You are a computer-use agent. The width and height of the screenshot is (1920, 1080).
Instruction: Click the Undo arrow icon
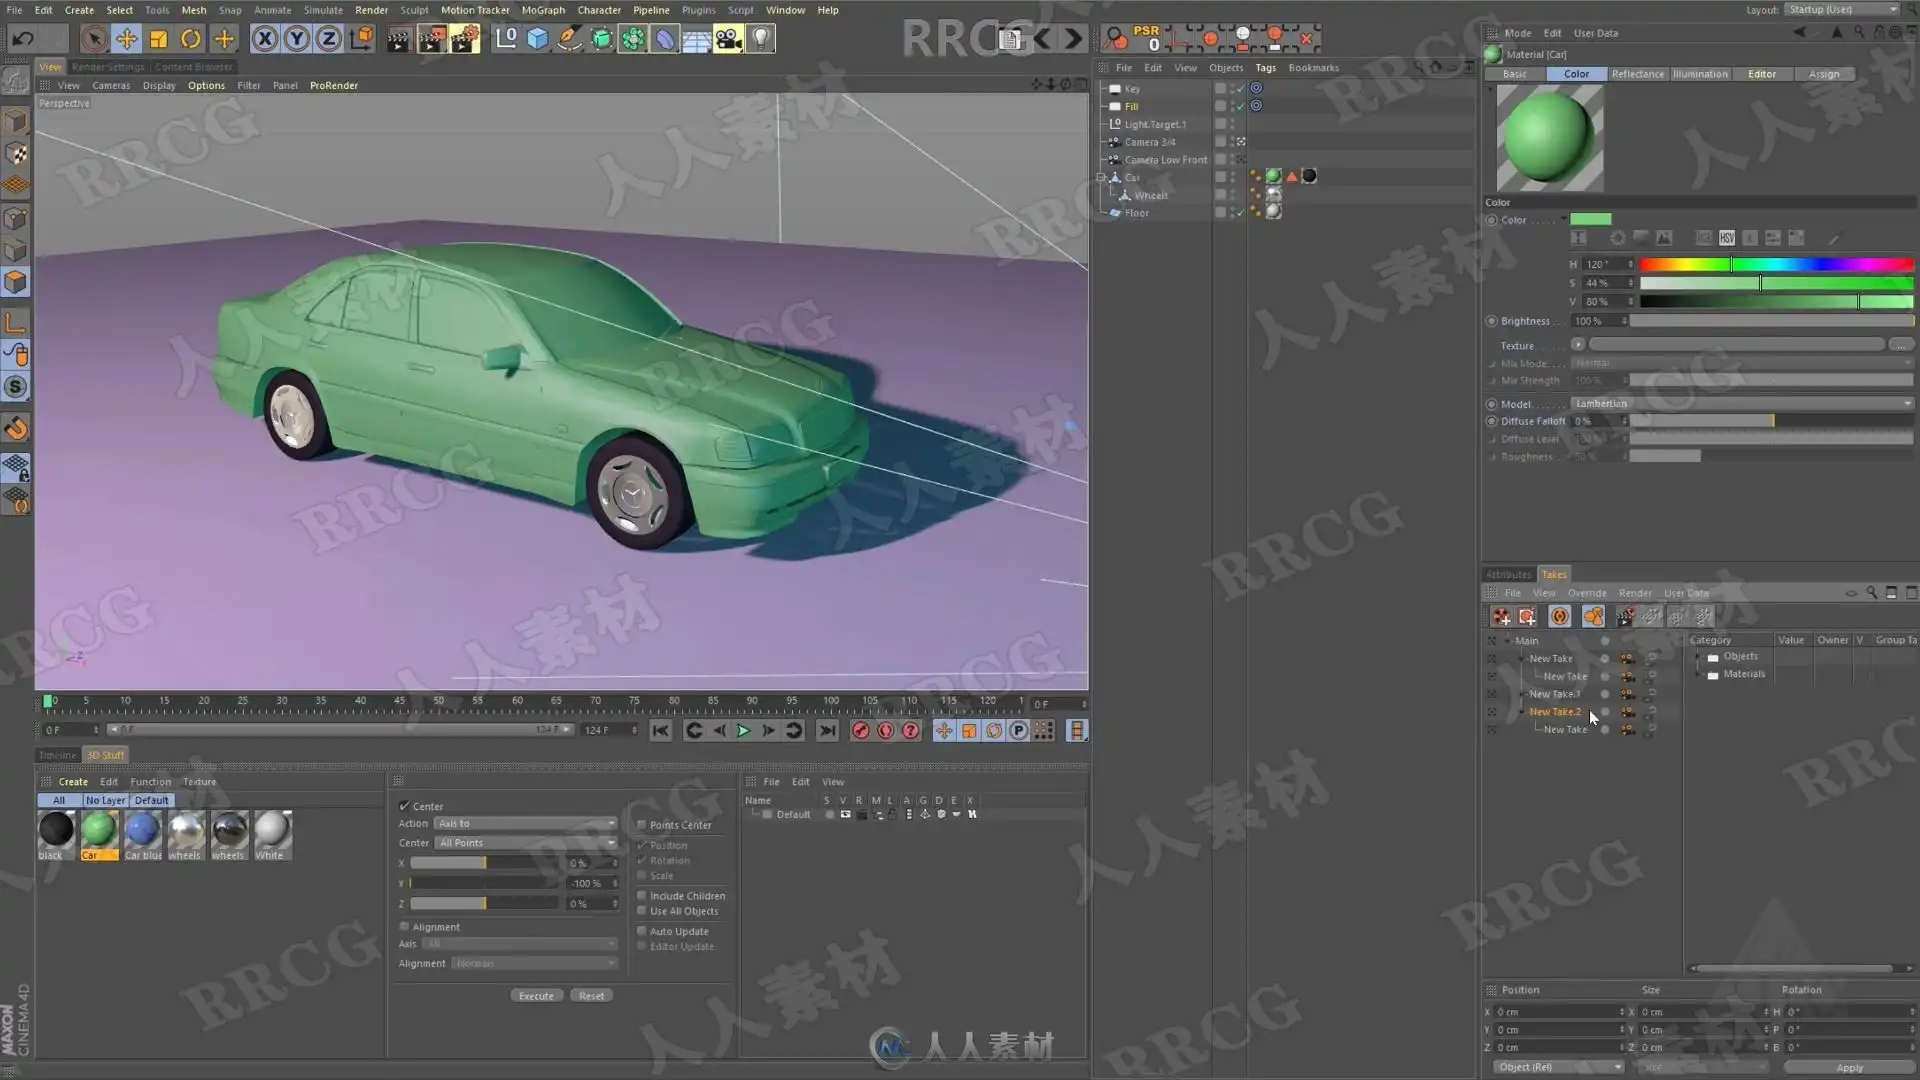pyautogui.click(x=23, y=39)
